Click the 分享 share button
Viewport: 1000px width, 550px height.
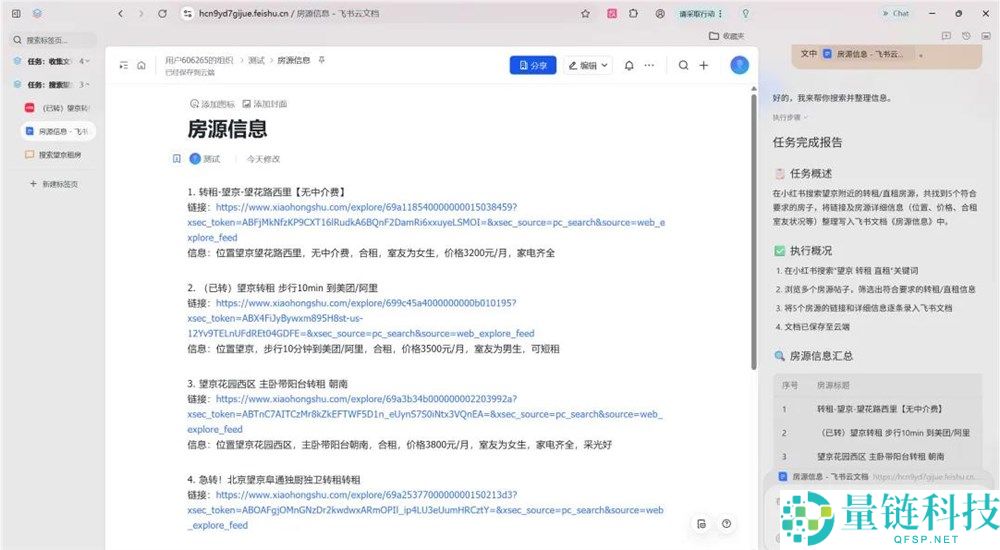[533, 65]
